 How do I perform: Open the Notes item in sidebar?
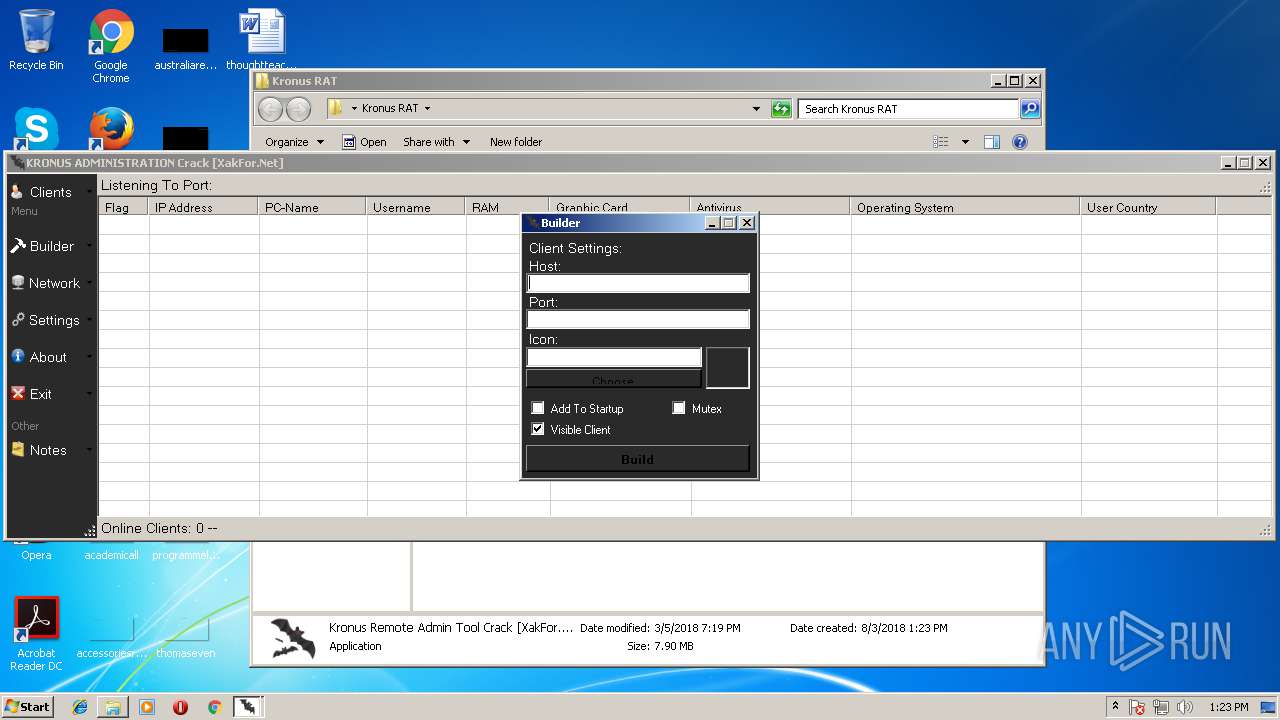(50, 450)
